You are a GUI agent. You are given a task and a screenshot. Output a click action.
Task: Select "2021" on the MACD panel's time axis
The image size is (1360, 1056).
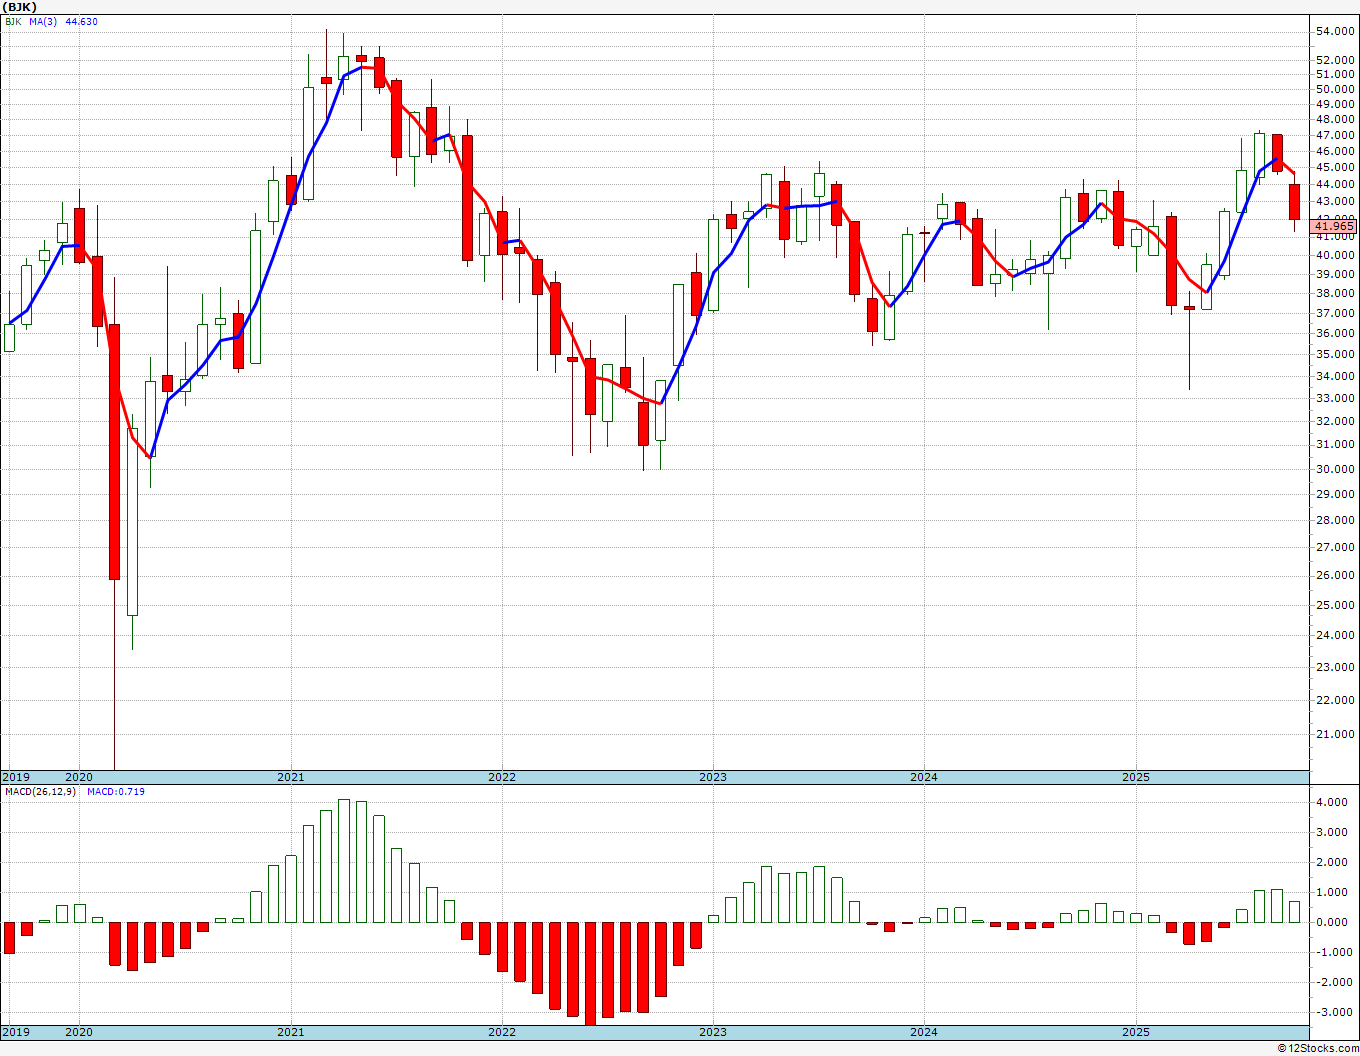(290, 1032)
